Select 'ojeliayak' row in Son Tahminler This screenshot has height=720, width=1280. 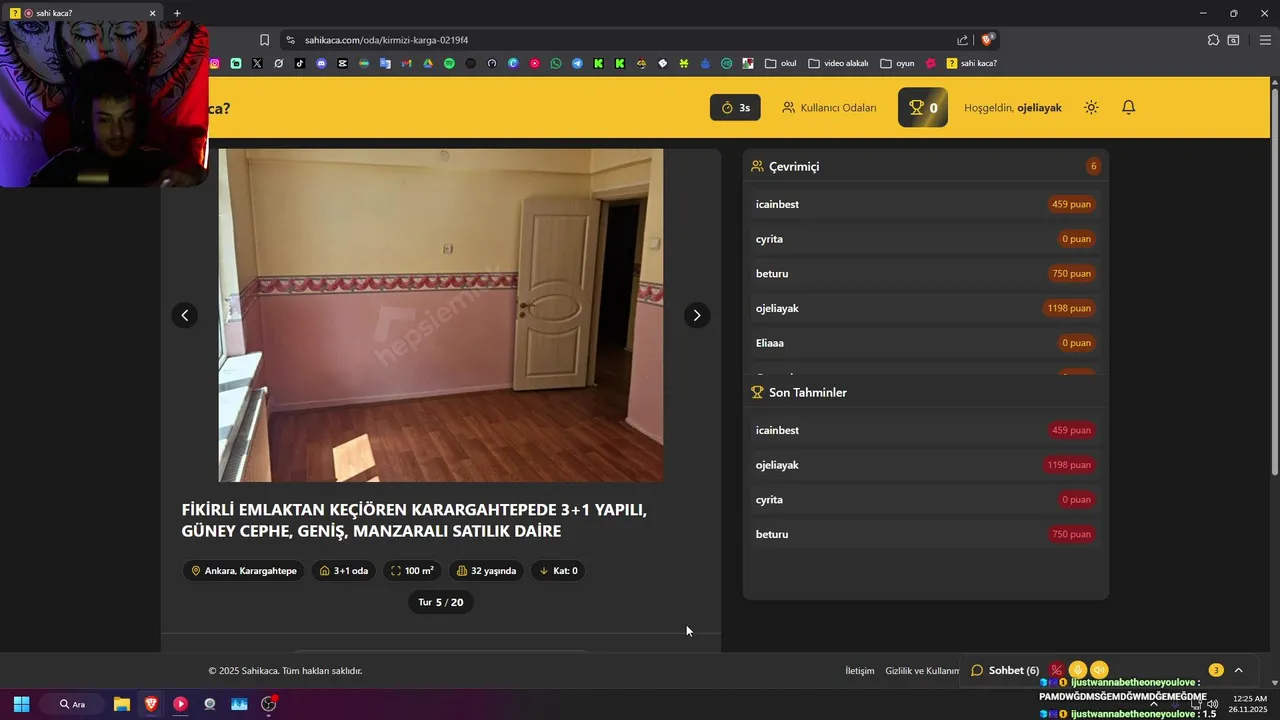click(x=925, y=465)
